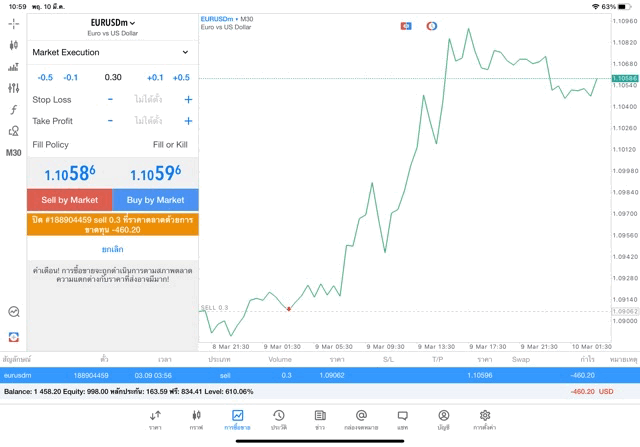Open chart settings sliders icon
This screenshot has width=640, height=447.
coord(13,88)
